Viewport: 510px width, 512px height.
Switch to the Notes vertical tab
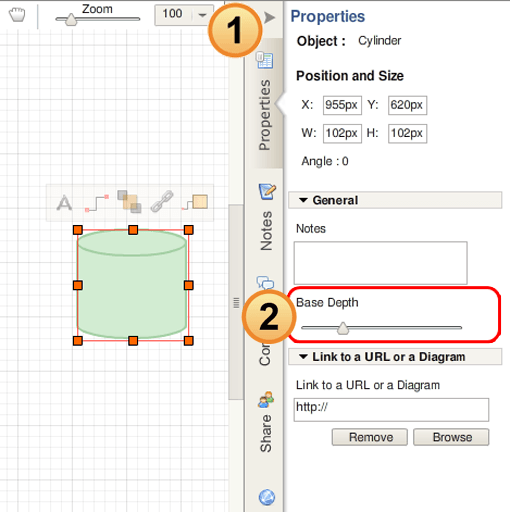tap(266, 231)
